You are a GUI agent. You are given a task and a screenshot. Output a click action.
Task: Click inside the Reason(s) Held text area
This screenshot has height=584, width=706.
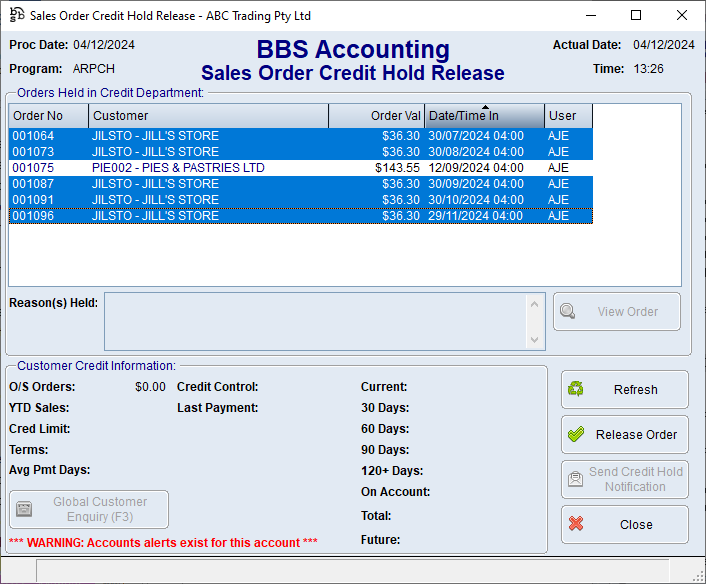click(315, 321)
